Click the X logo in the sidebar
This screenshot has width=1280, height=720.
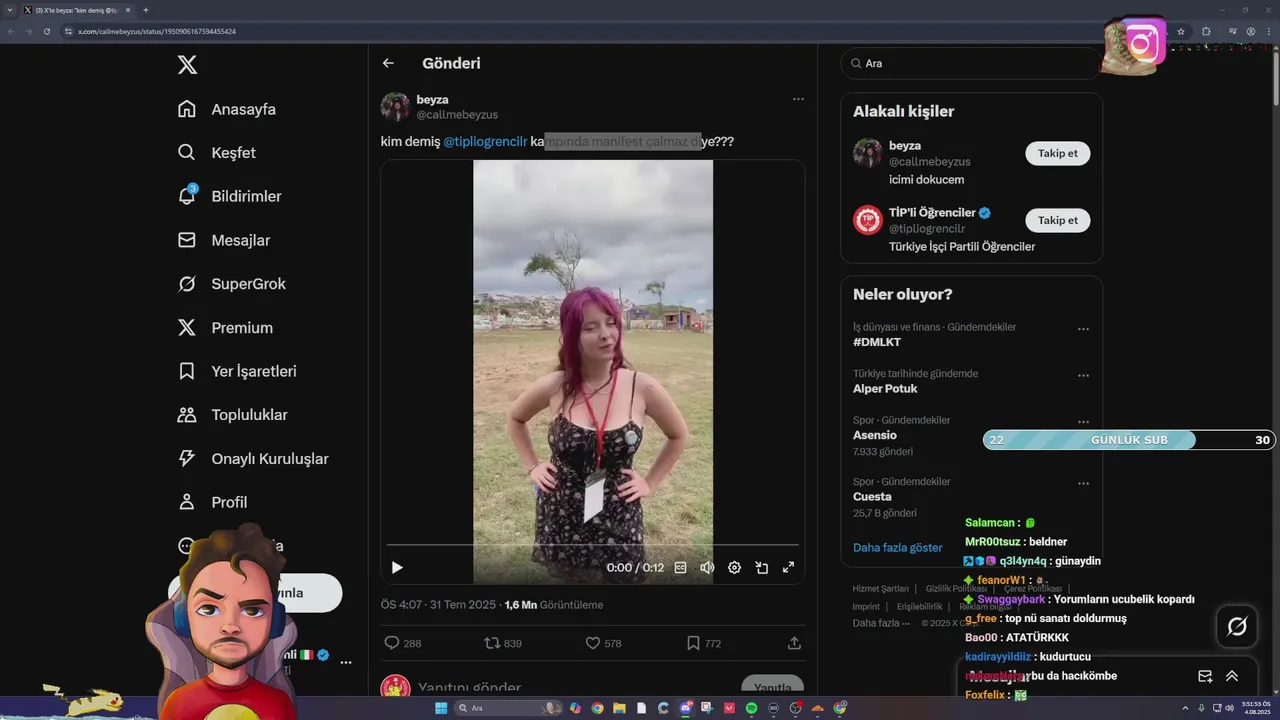(x=187, y=65)
